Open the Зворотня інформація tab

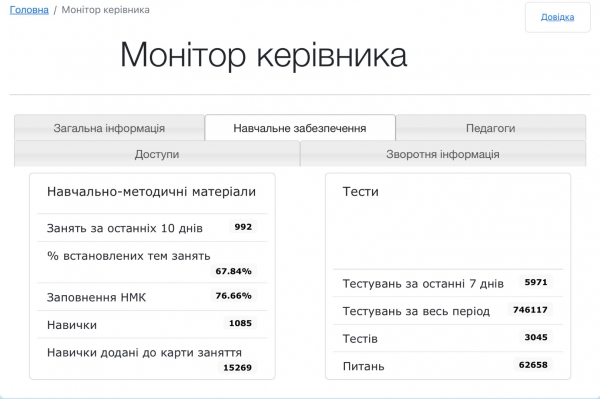click(443, 154)
